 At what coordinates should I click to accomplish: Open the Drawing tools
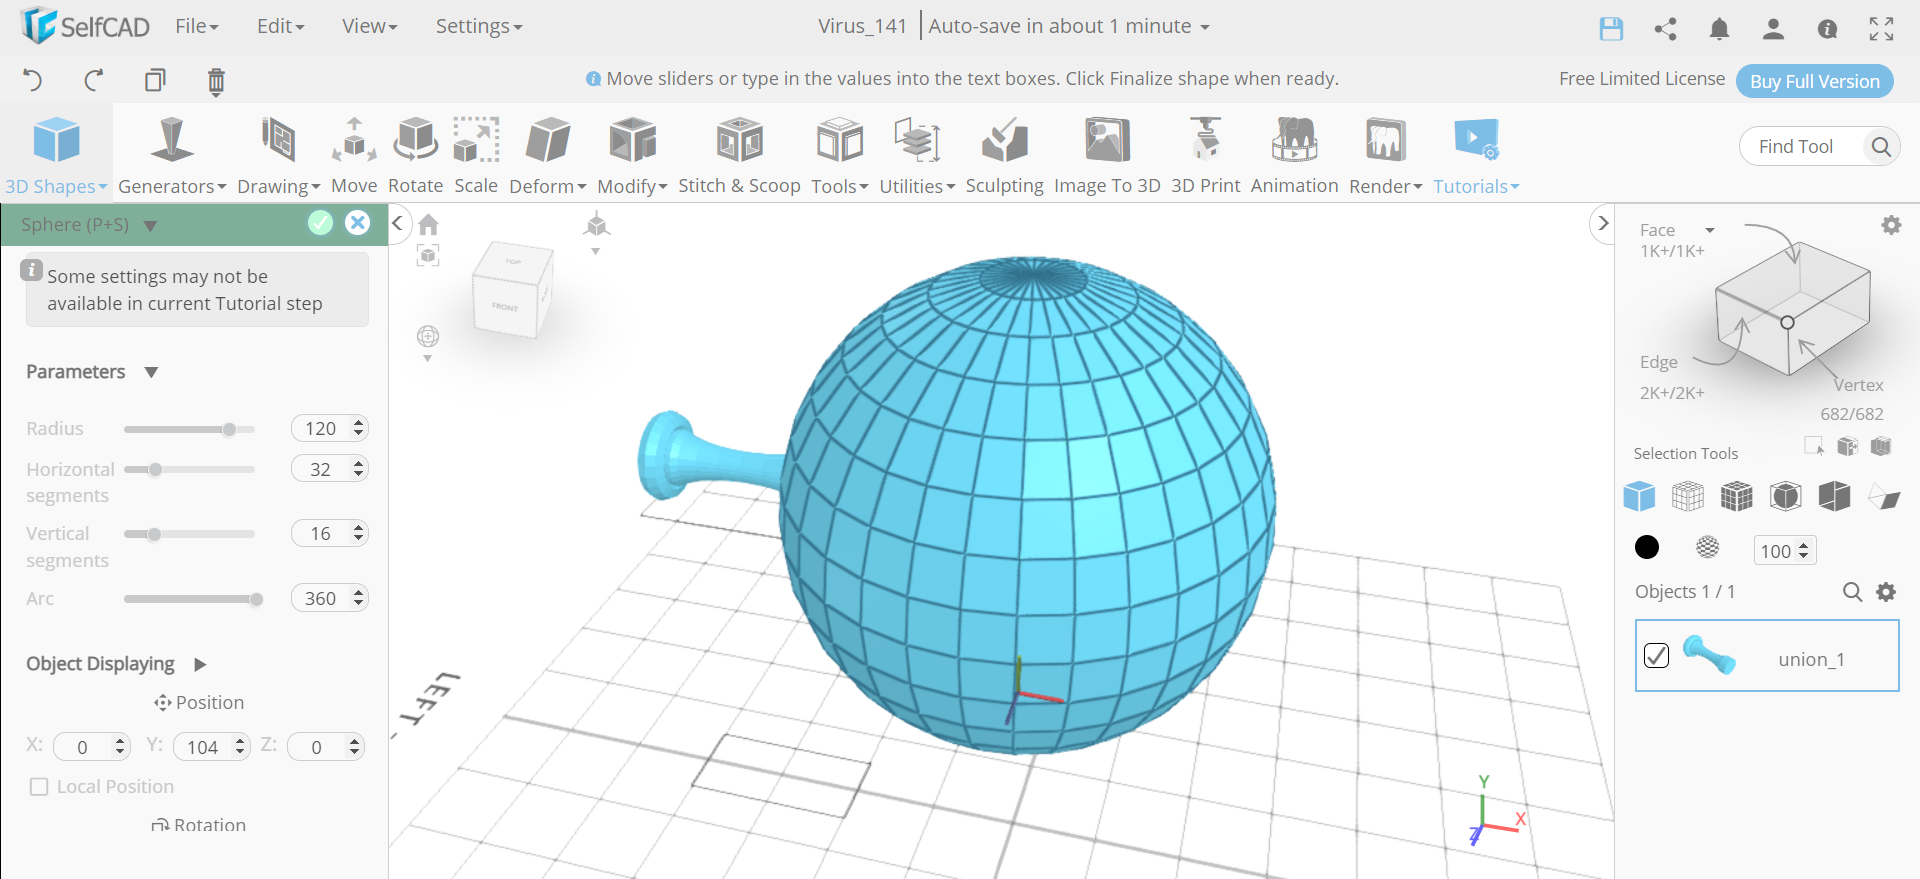(278, 154)
